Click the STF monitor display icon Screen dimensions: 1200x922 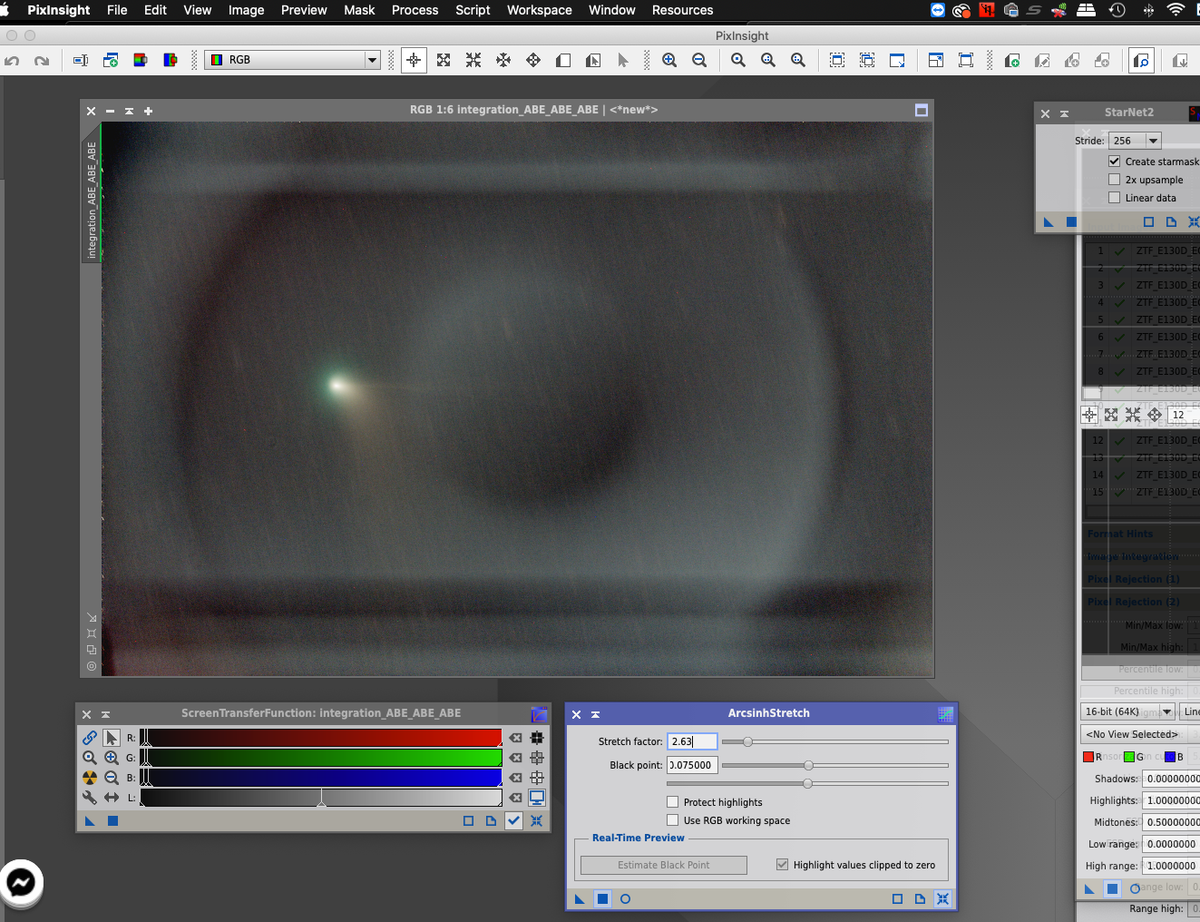(537, 797)
